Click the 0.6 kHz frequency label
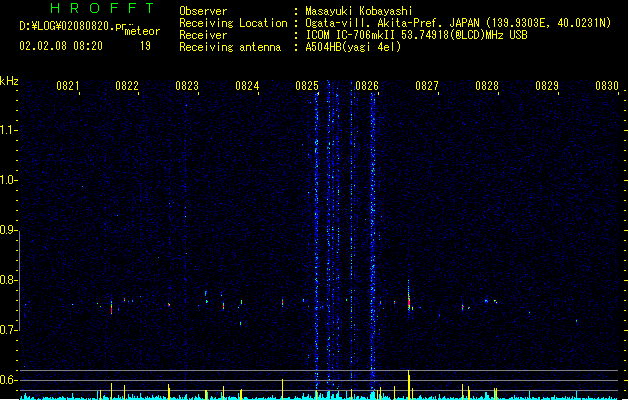 8,380
